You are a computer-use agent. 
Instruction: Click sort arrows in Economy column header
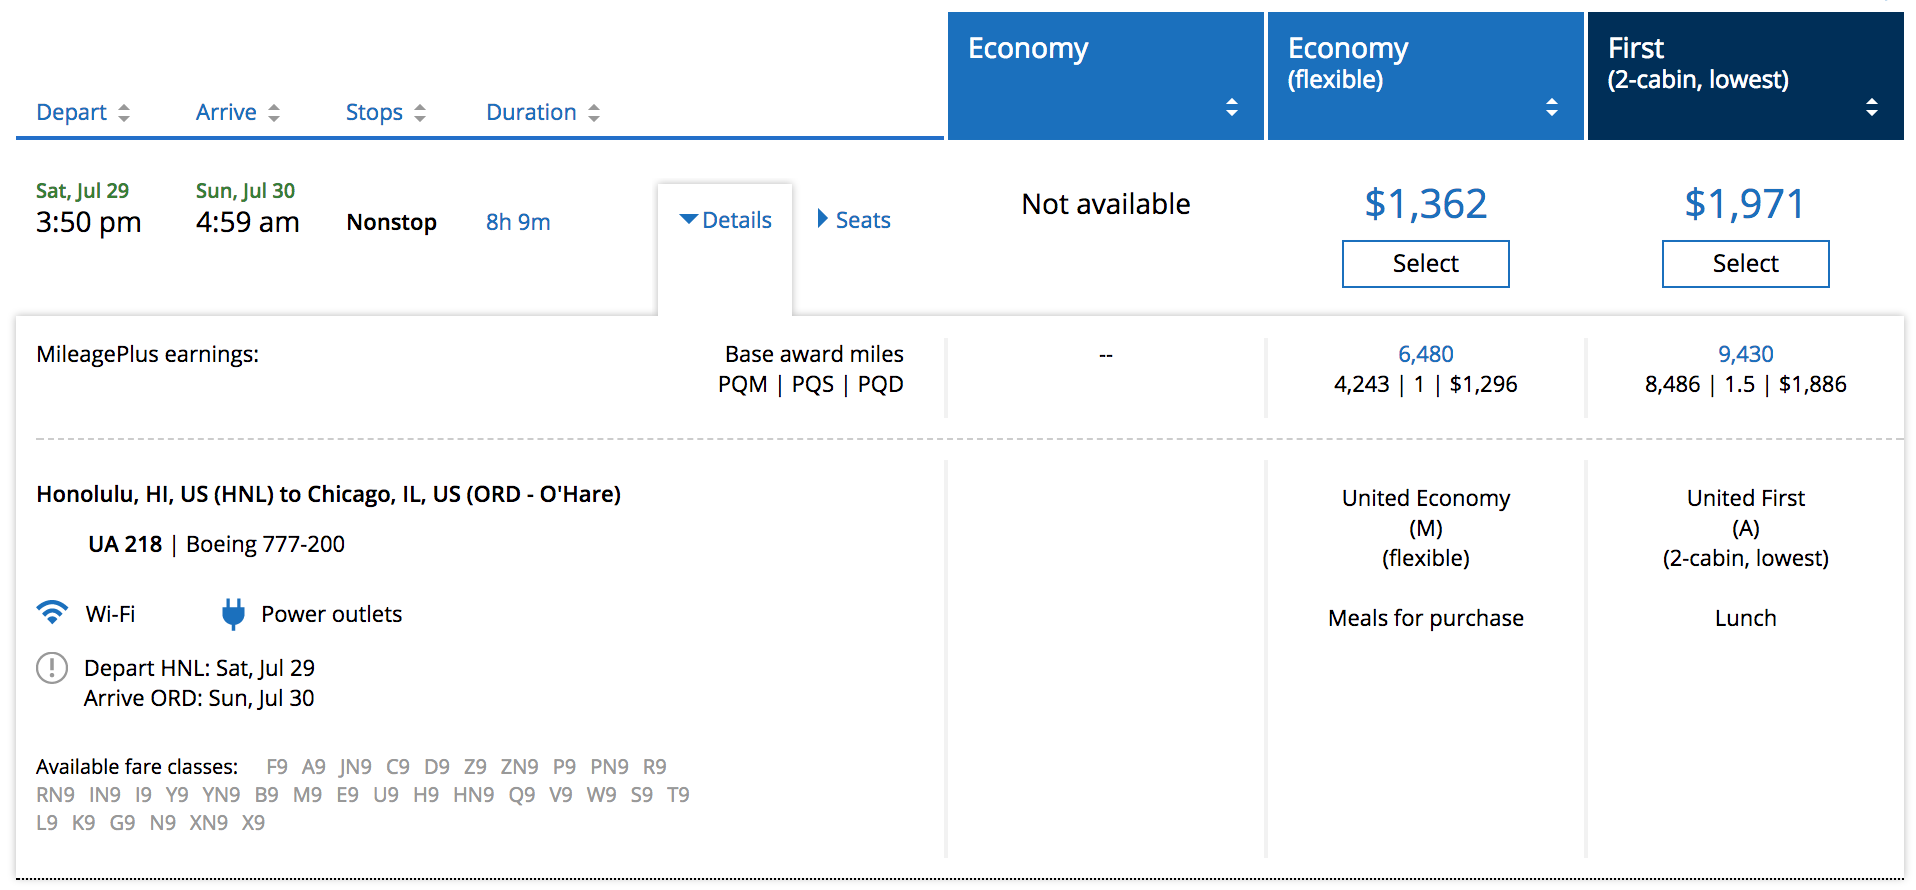[1232, 107]
